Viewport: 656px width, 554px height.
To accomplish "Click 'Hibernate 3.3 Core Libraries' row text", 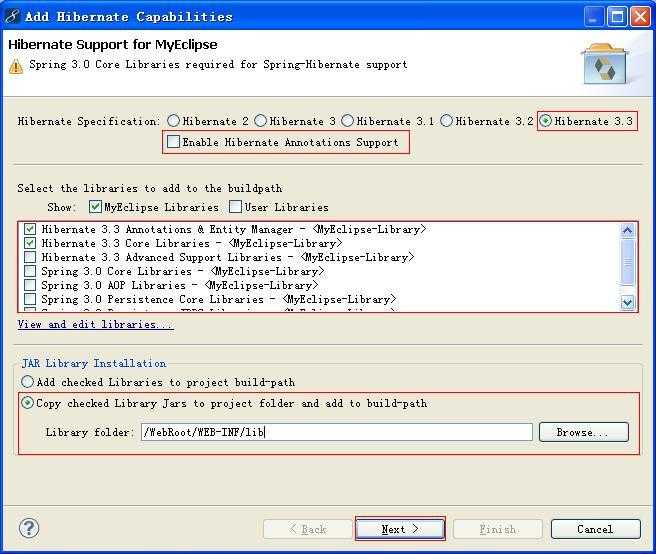I will pyautogui.click(x=192, y=243).
